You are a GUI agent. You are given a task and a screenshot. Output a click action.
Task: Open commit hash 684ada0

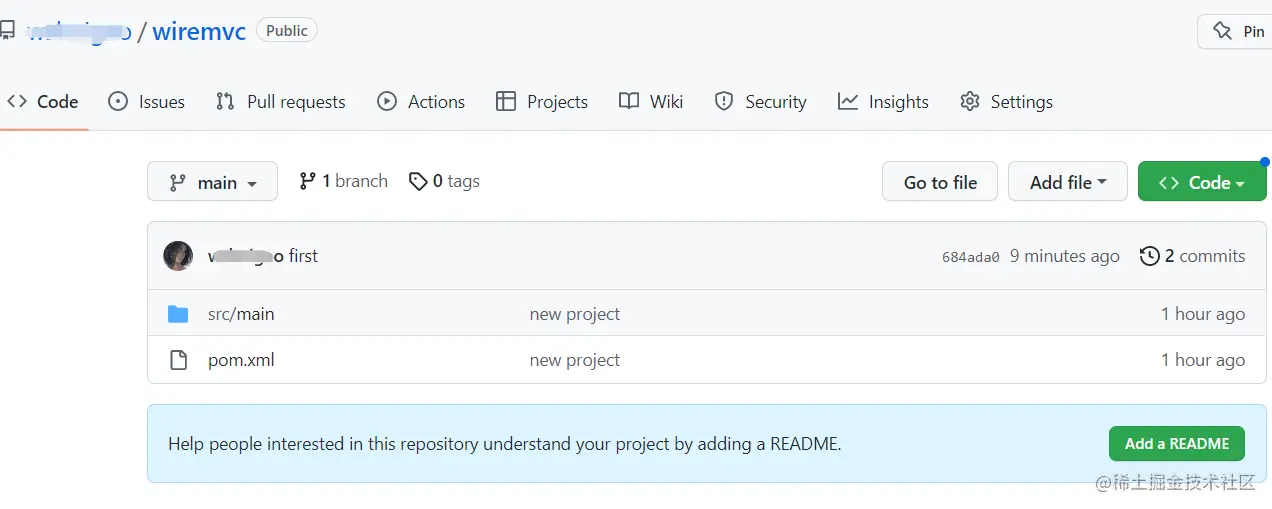pos(970,257)
